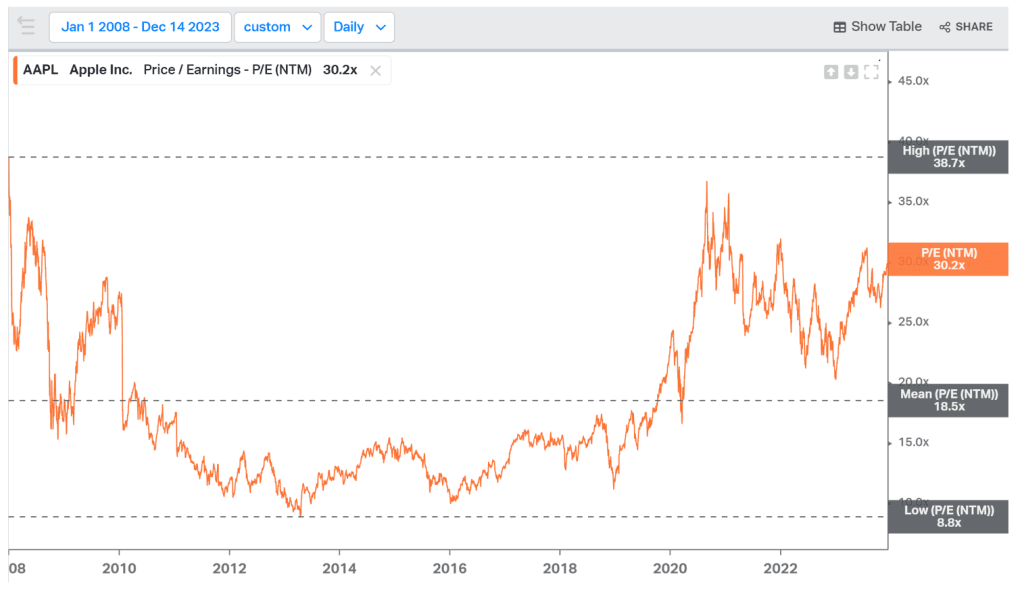This screenshot has width=1024, height=612.
Task: Click the collapse sidebar arrow icon
Action: (27, 26)
